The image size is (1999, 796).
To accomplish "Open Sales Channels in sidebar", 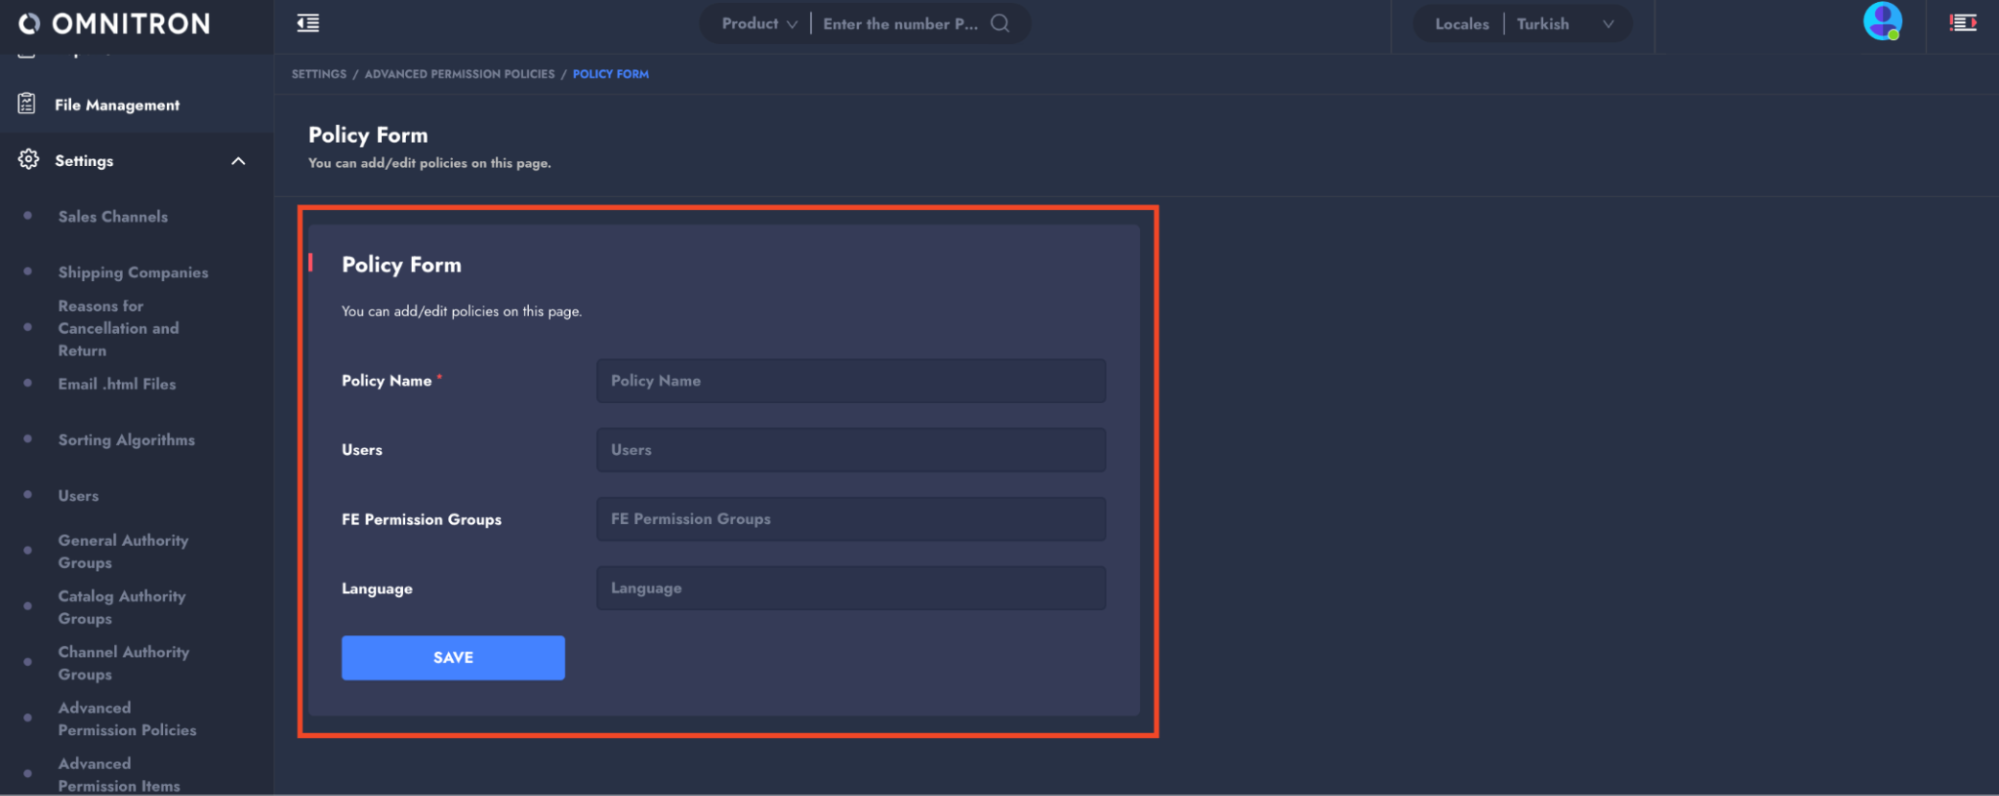I will (113, 217).
